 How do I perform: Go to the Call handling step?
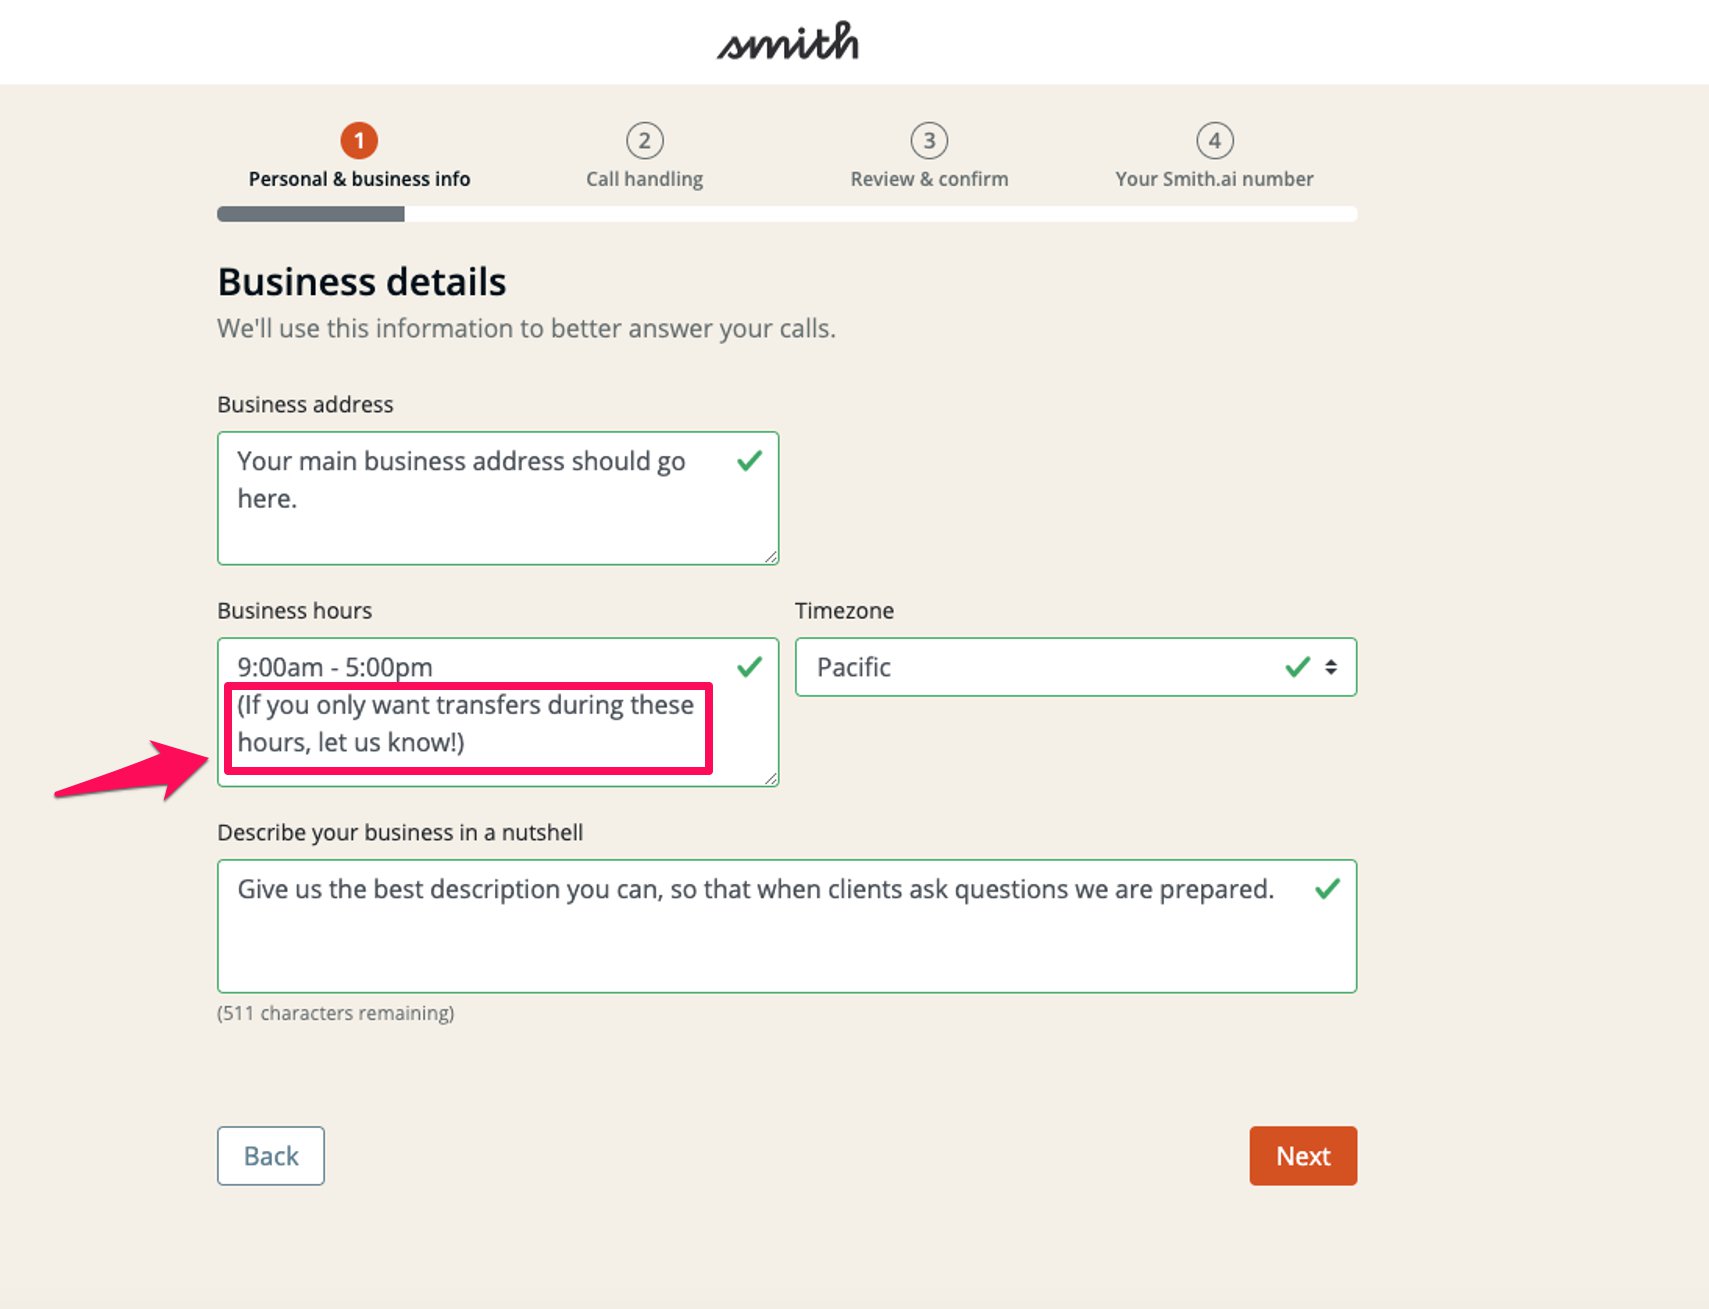click(645, 179)
